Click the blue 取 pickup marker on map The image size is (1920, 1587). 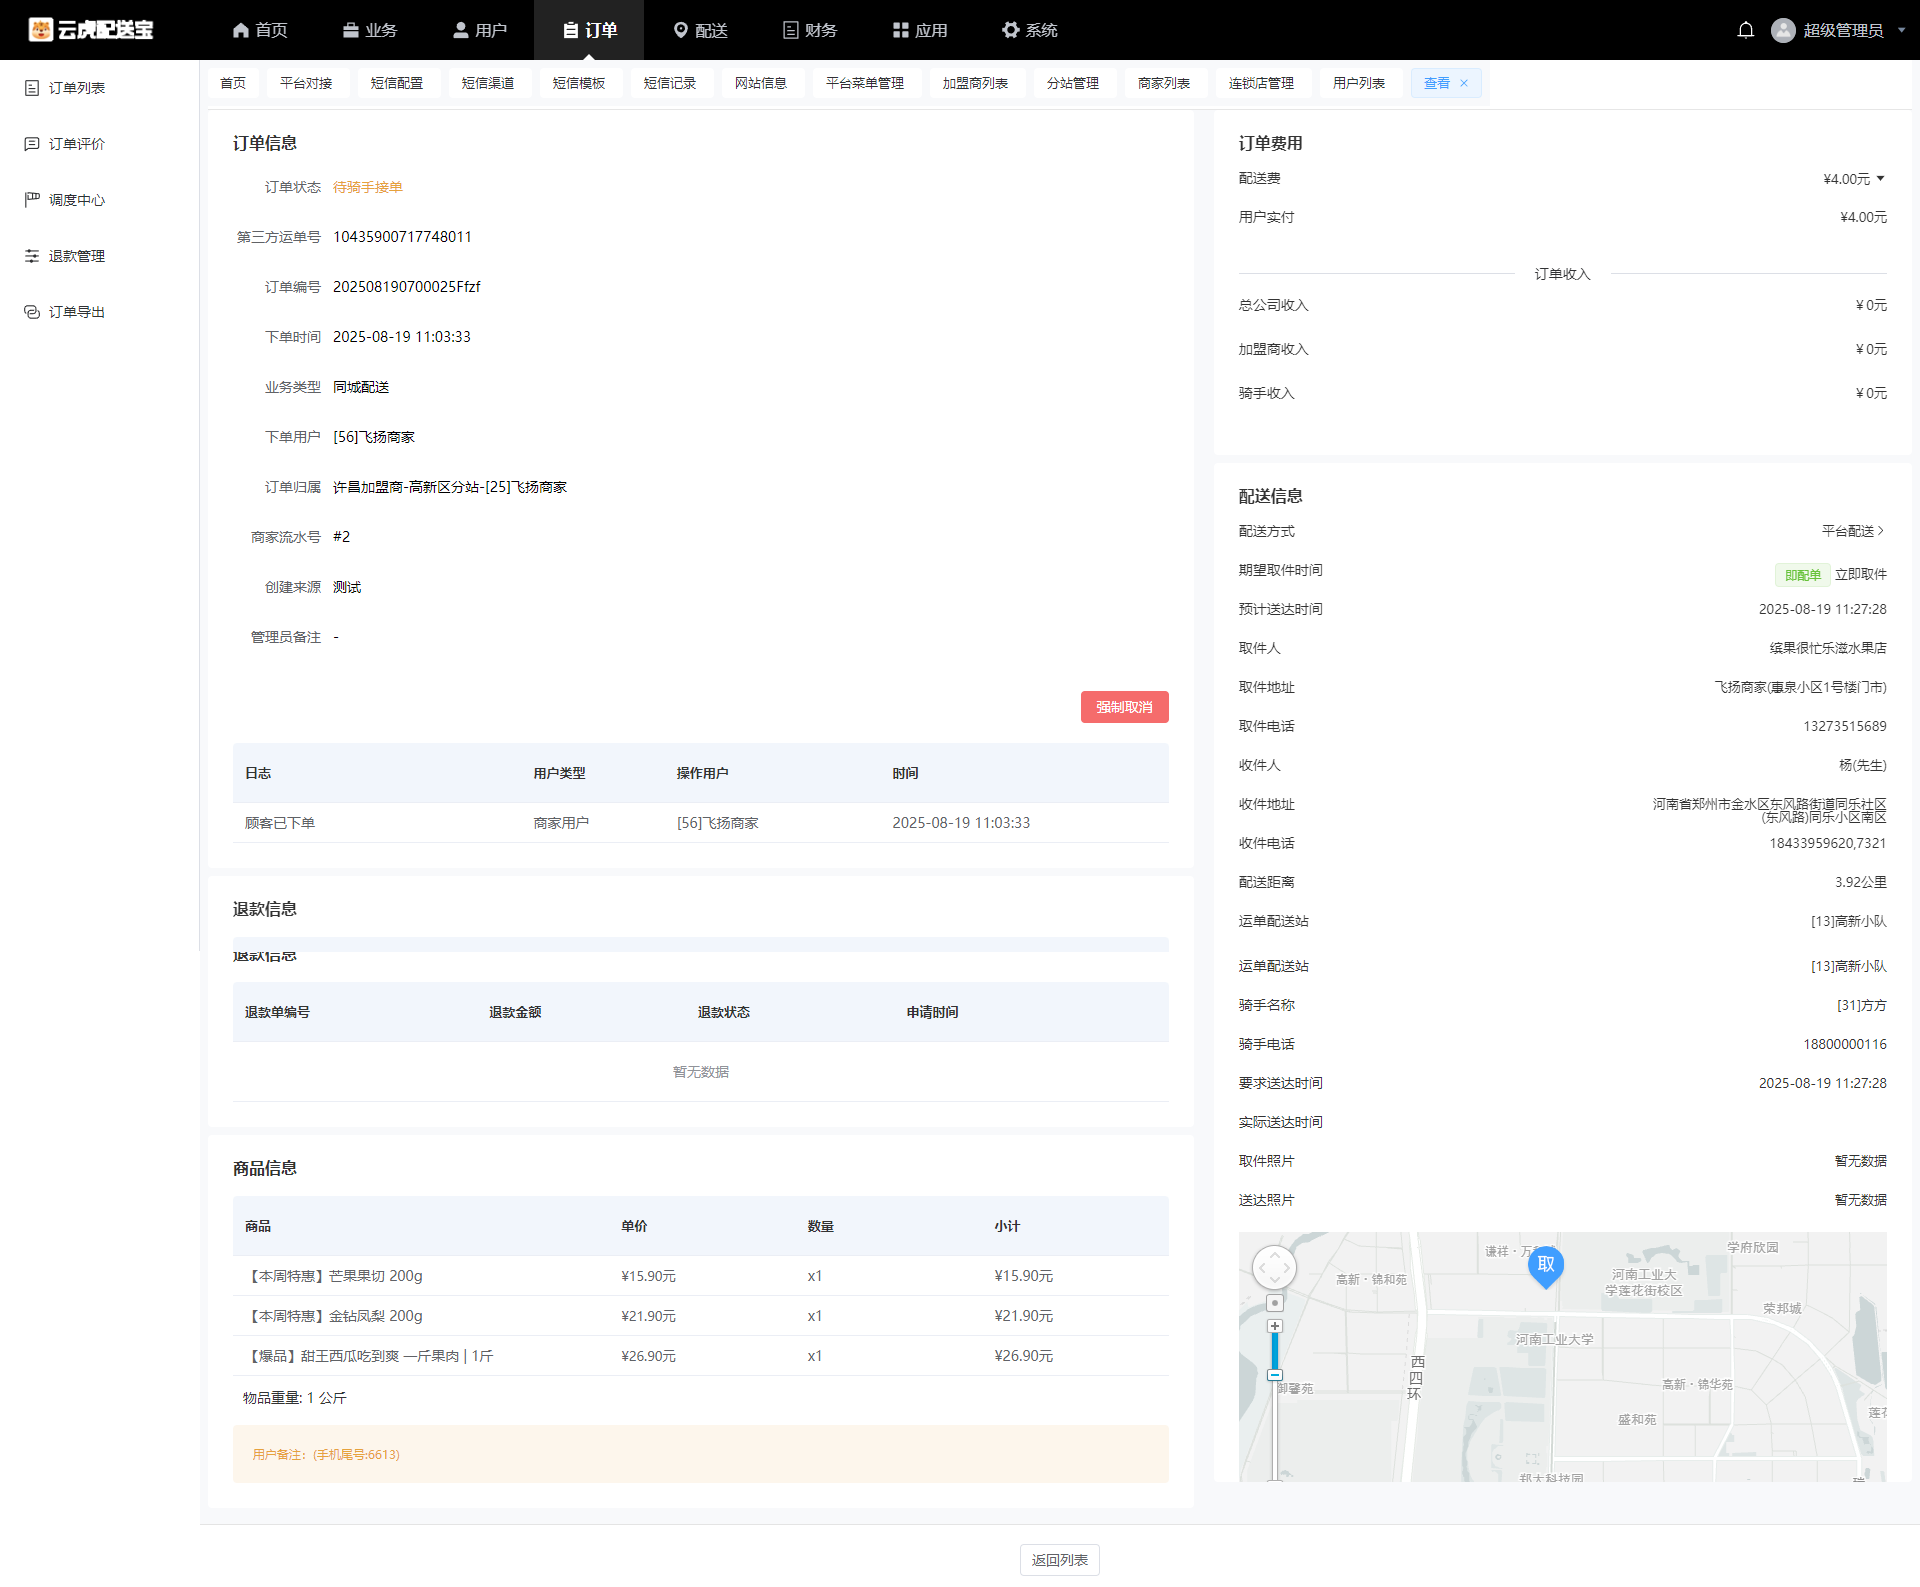pyautogui.click(x=1545, y=1266)
